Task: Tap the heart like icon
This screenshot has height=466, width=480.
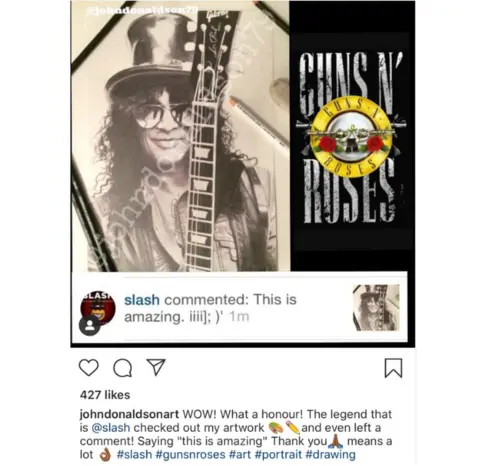Action: coord(89,368)
